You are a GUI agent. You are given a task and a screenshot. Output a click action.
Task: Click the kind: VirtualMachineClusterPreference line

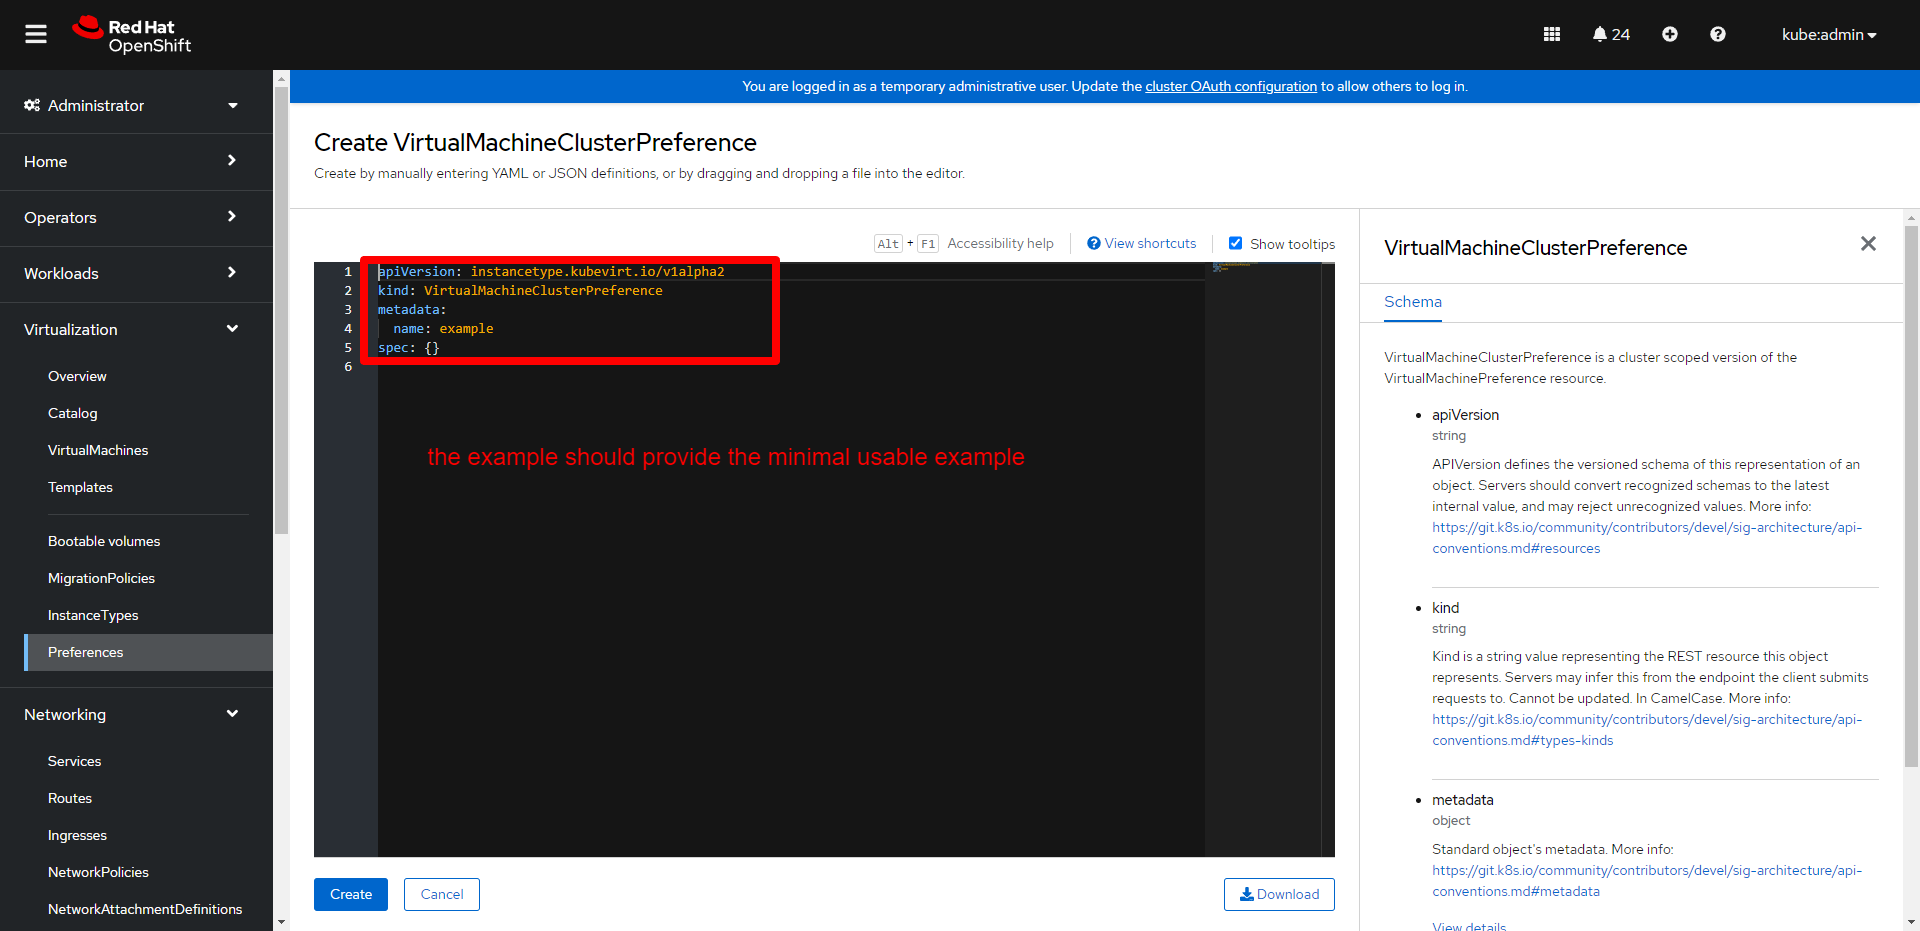(x=520, y=290)
